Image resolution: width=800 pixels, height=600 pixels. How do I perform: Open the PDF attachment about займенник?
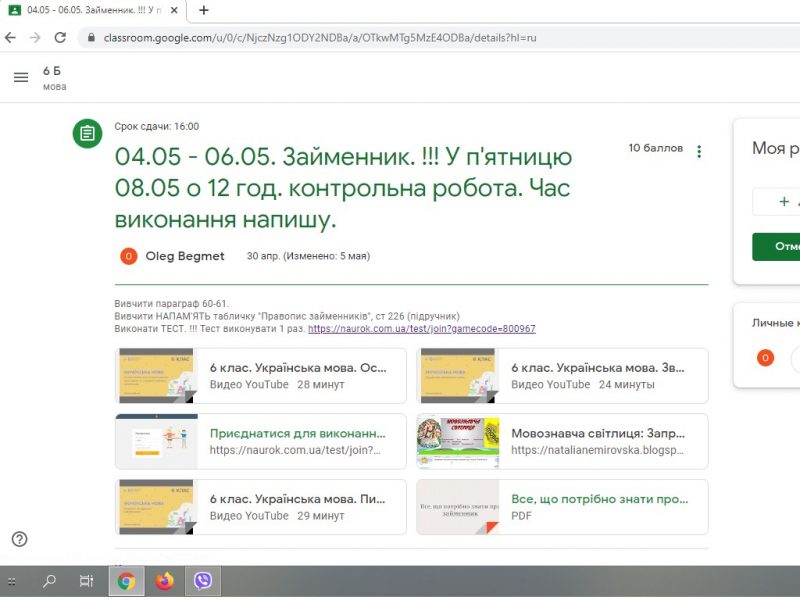coord(562,507)
